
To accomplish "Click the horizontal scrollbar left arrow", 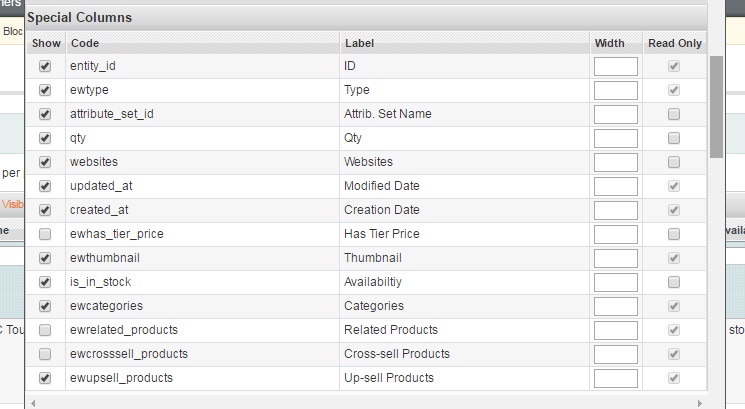I will tap(31, 403).
